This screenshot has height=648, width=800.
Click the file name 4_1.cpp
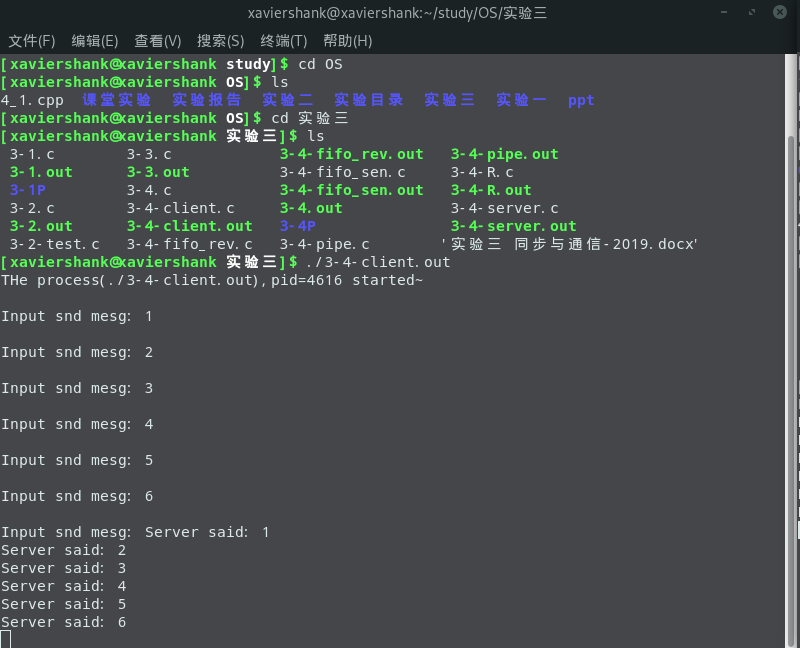[x=32, y=101]
